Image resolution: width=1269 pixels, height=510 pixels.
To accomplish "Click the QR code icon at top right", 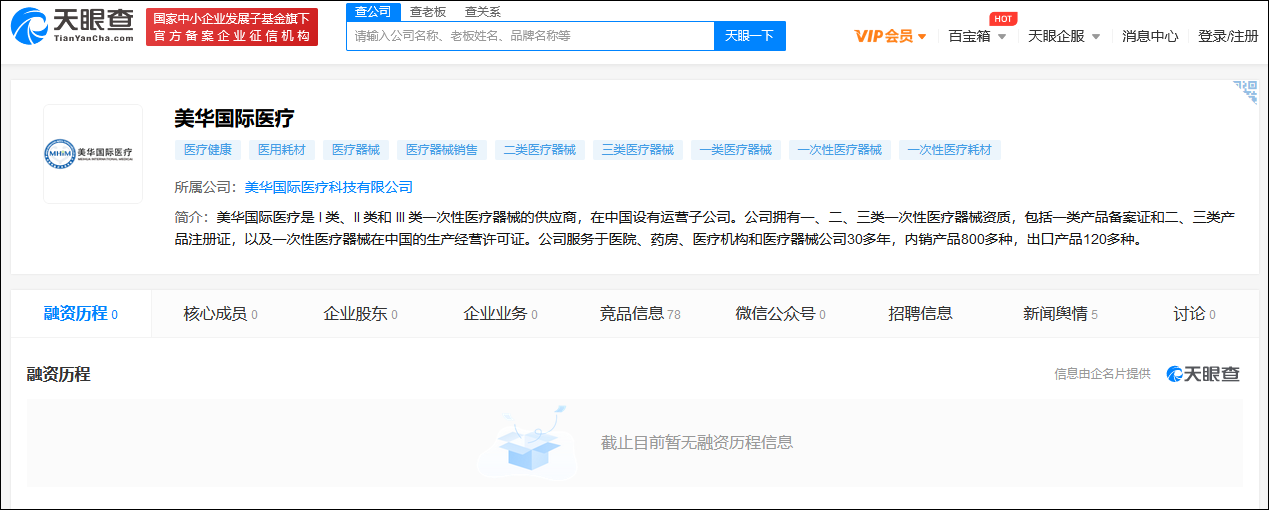I will [1244, 92].
